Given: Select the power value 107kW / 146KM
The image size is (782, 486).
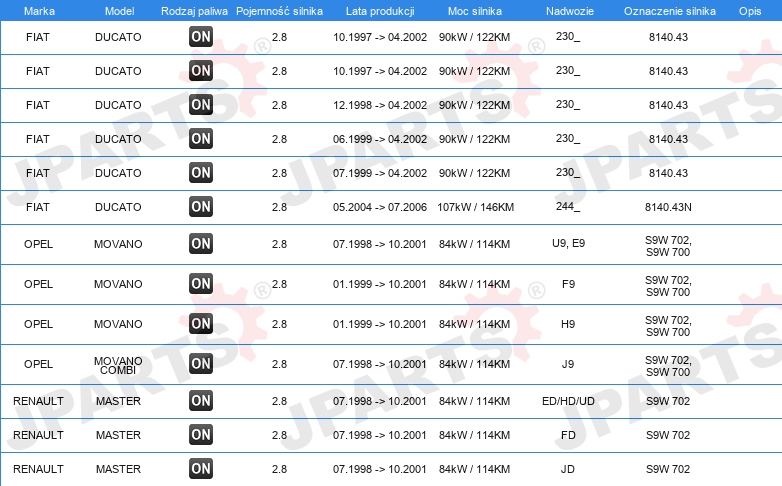Looking at the screenshot, I should 475,207.
